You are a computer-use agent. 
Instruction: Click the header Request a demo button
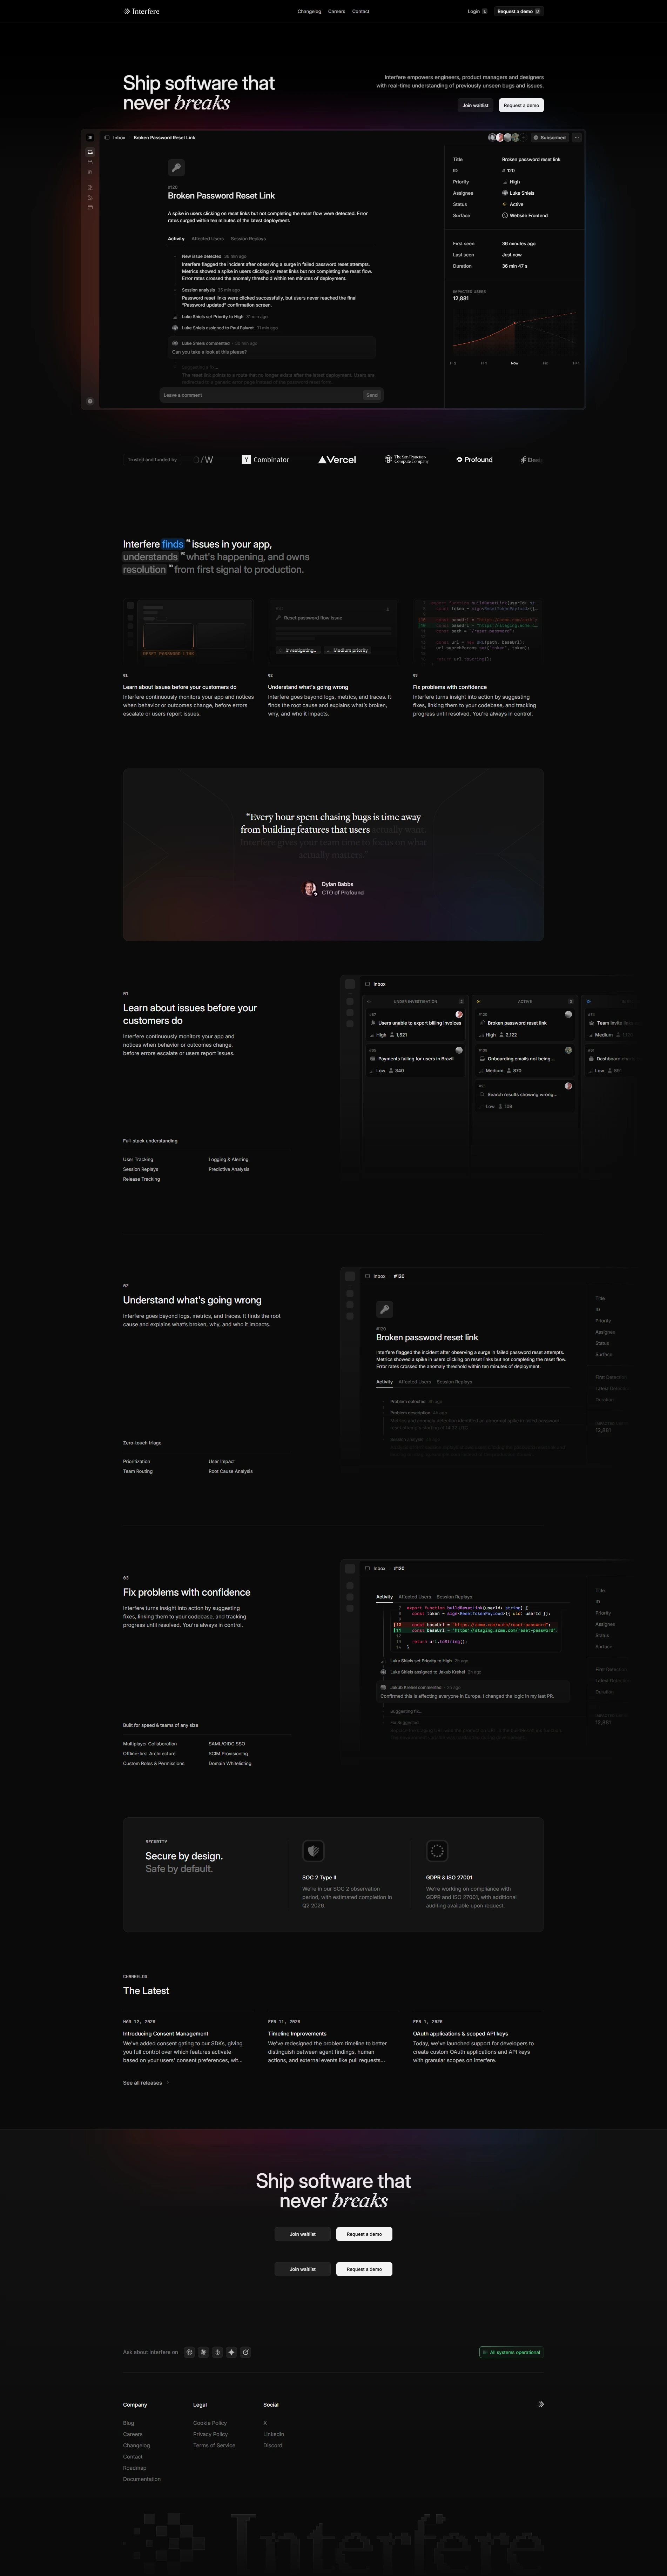click(x=519, y=11)
